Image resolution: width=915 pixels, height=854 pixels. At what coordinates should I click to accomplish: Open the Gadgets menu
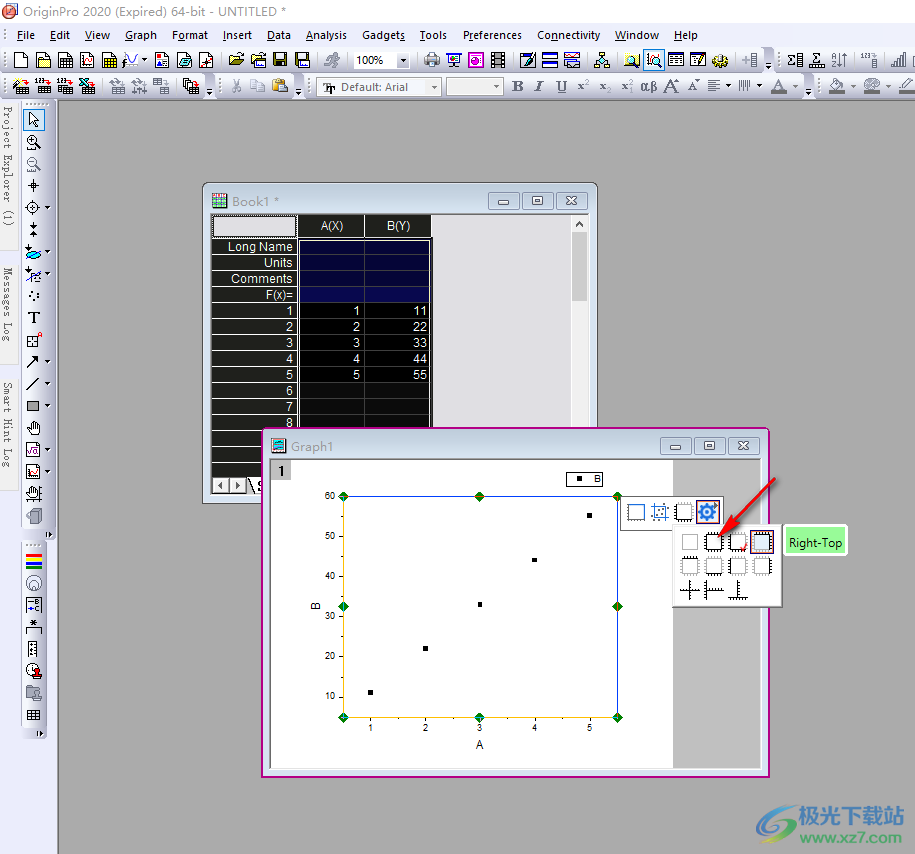pos(383,35)
